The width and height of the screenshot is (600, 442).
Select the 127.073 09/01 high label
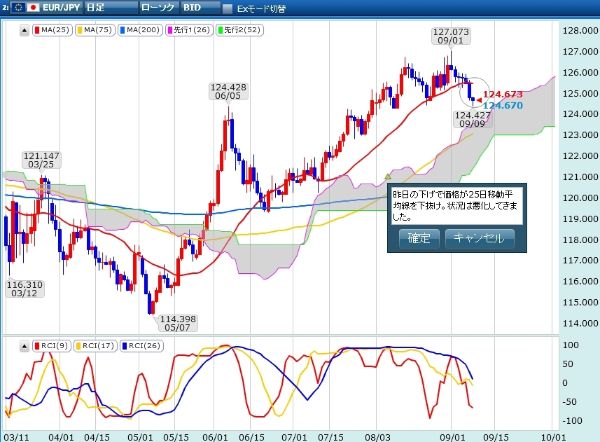click(x=451, y=36)
